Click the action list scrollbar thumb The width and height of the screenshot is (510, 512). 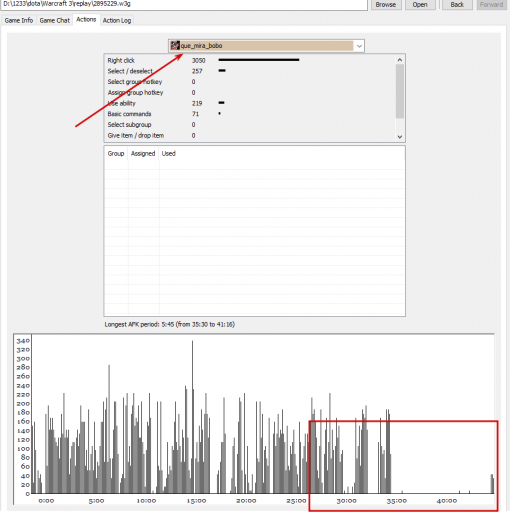pyautogui.click(x=400, y=91)
